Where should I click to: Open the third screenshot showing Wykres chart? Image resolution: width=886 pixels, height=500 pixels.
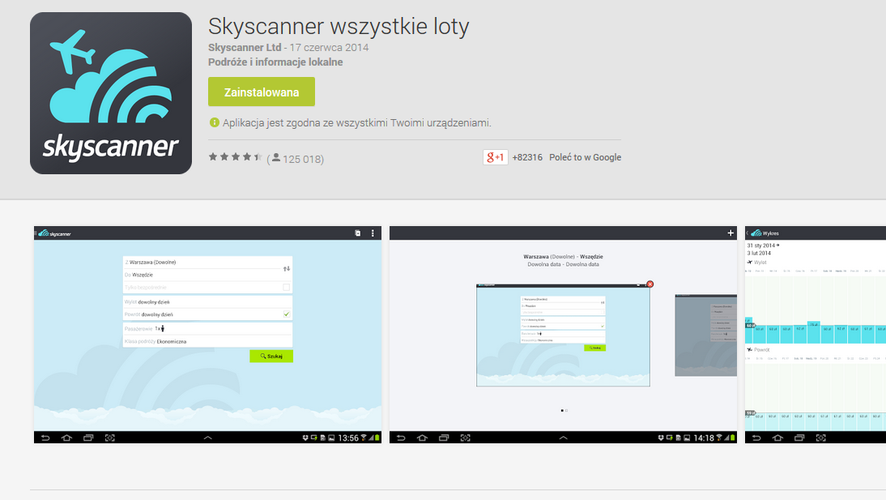pos(815,334)
